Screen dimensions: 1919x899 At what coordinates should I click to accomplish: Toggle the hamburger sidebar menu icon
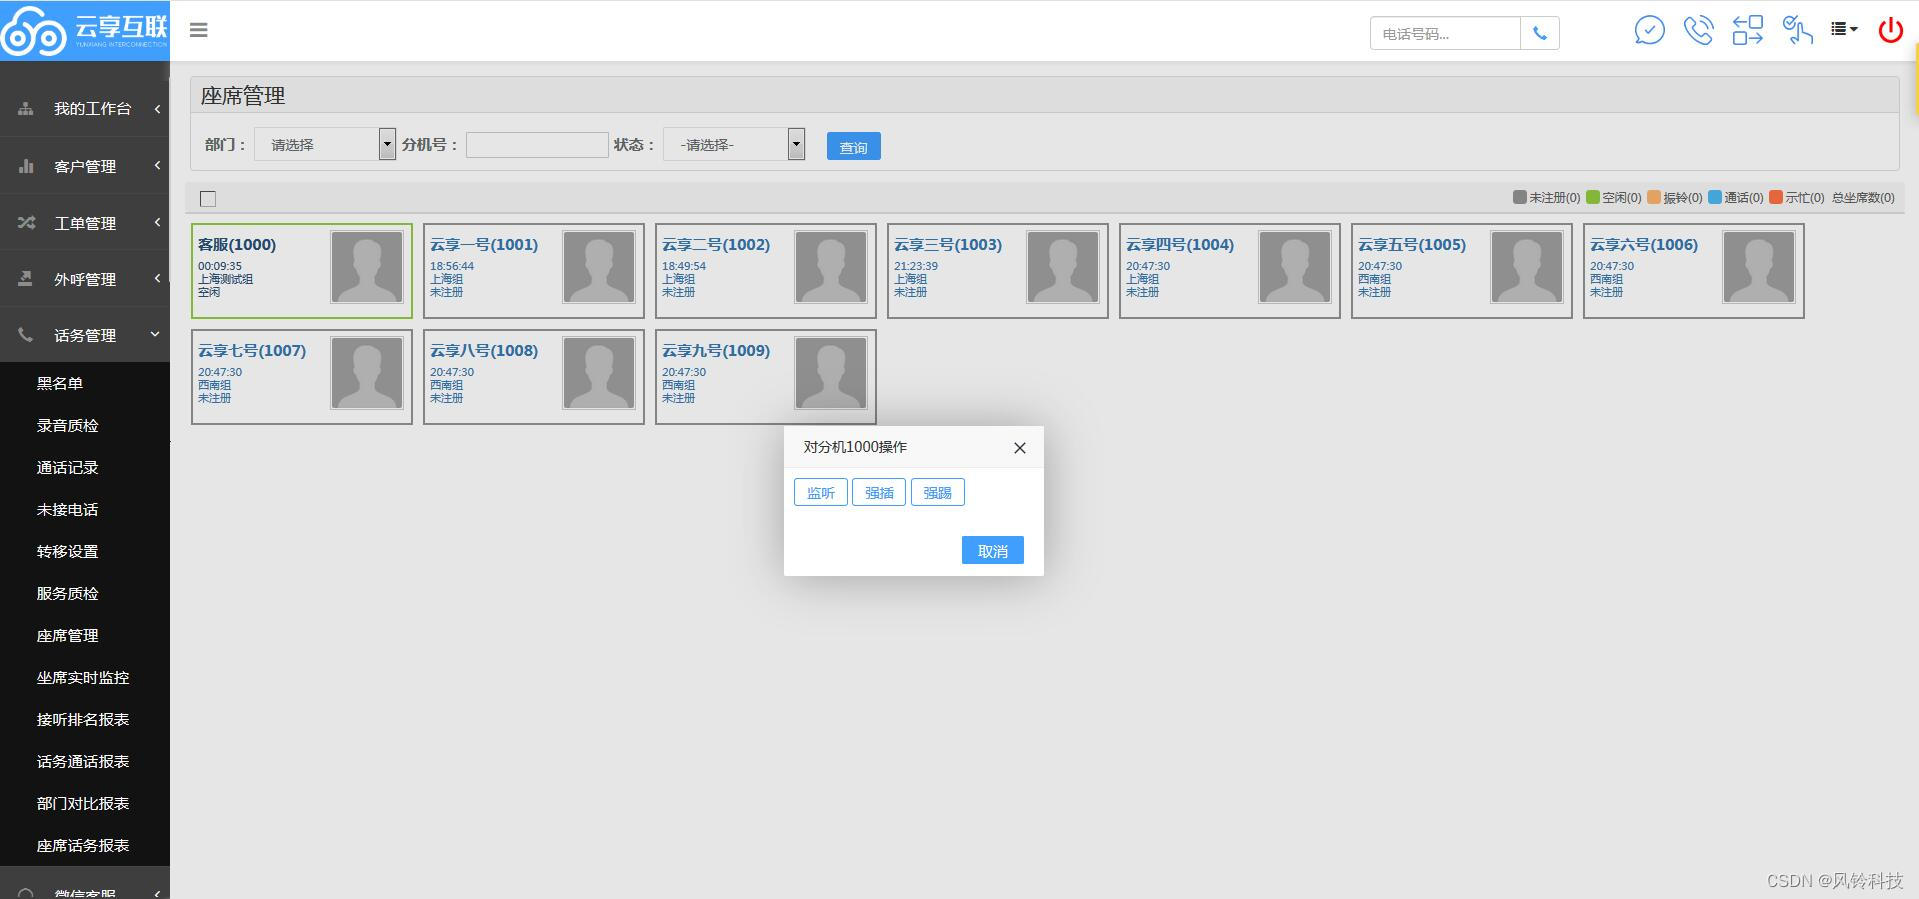coord(198,30)
